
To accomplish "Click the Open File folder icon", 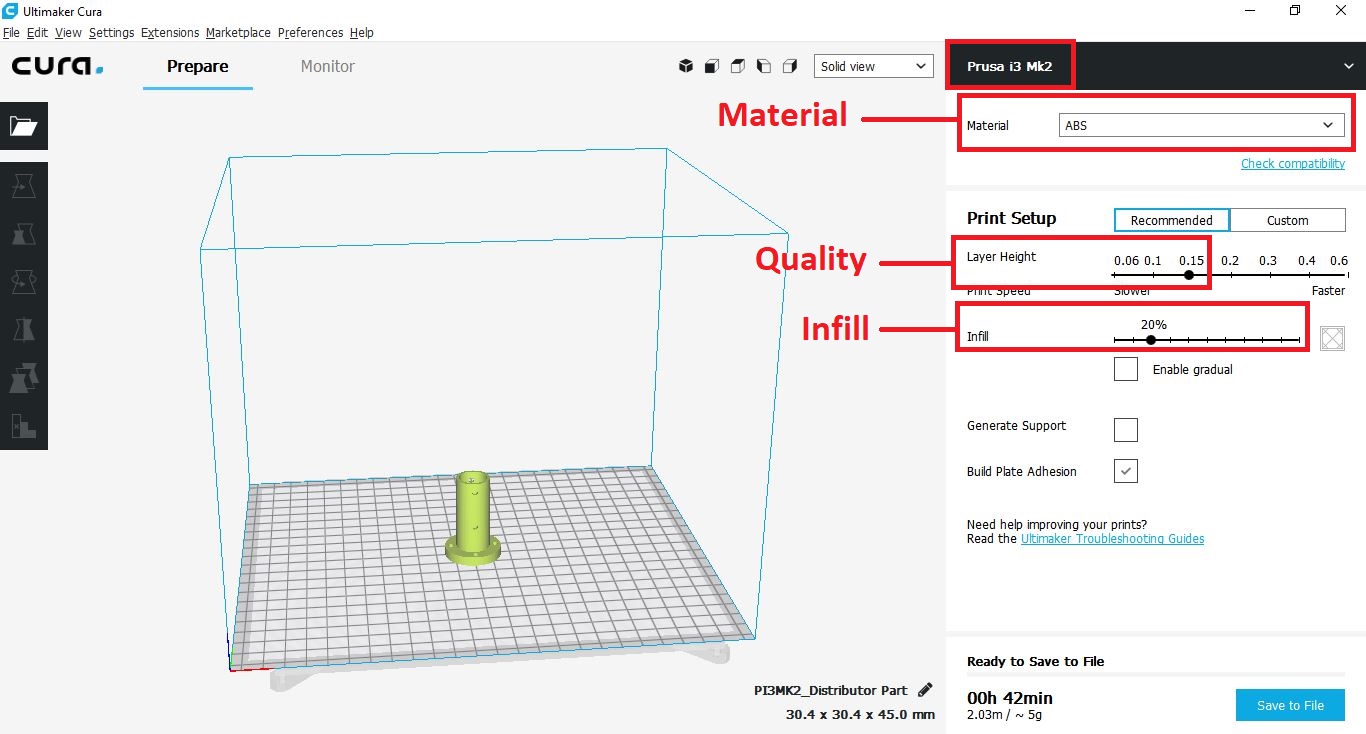I will [x=23, y=126].
